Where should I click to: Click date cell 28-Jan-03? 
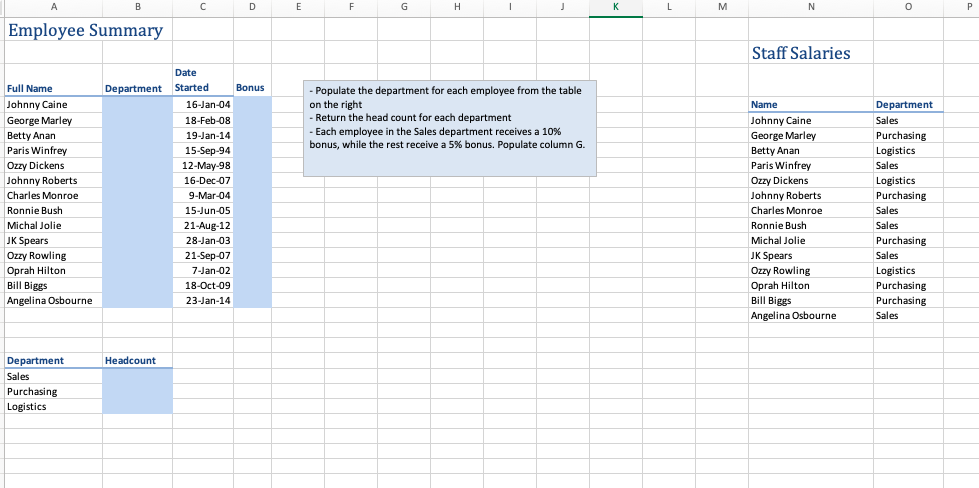(x=203, y=240)
